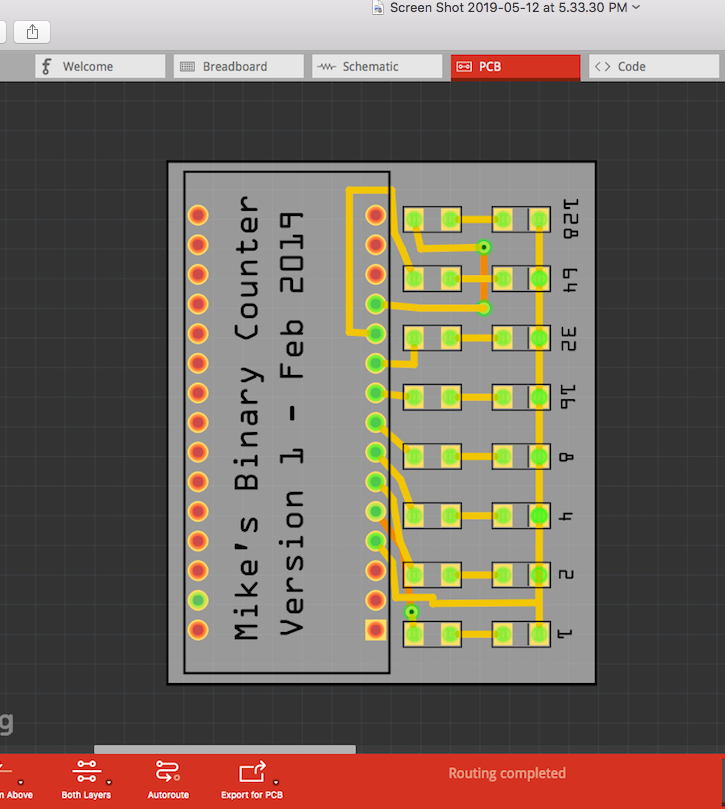Click the Routing completed status message
Image resolution: width=725 pixels, height=809 pixels.
coord(506,773)
